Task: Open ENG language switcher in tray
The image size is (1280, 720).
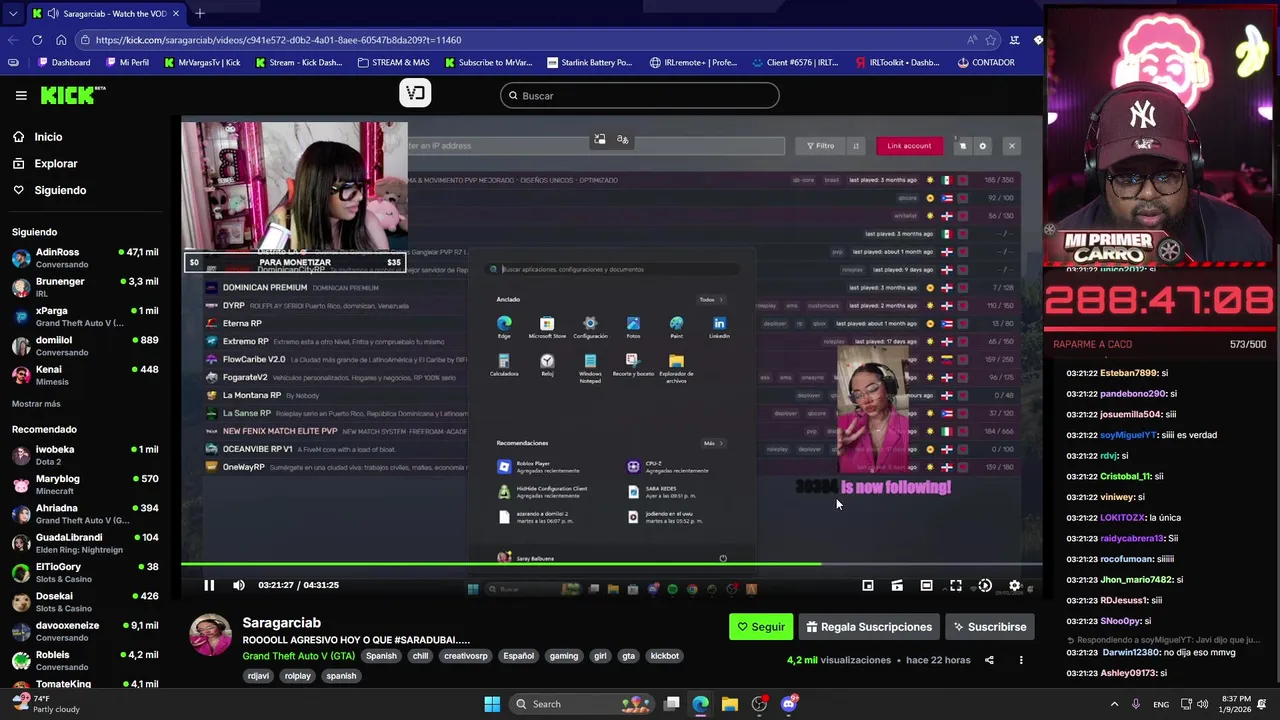Action: (1161, 704)
